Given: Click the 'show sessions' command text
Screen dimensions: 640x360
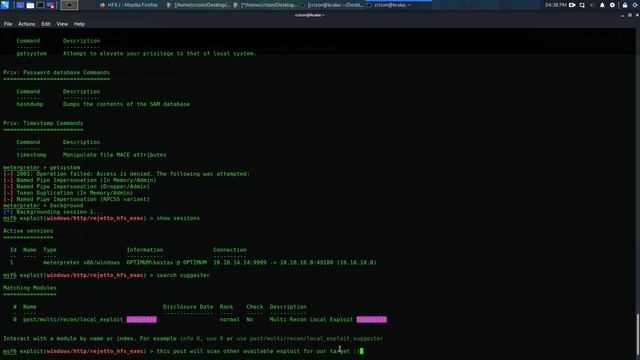Looking at the screenshot, I should (x=178, y=218).
